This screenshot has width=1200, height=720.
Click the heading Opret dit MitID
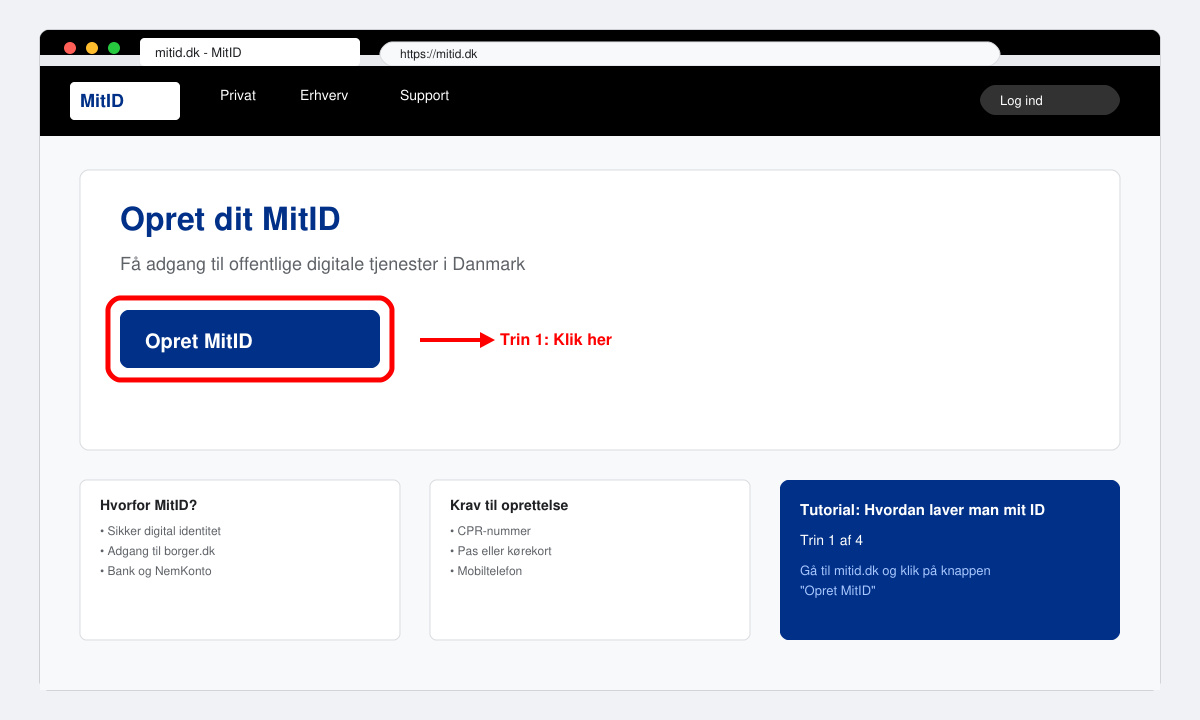click(x=230, y=219)
